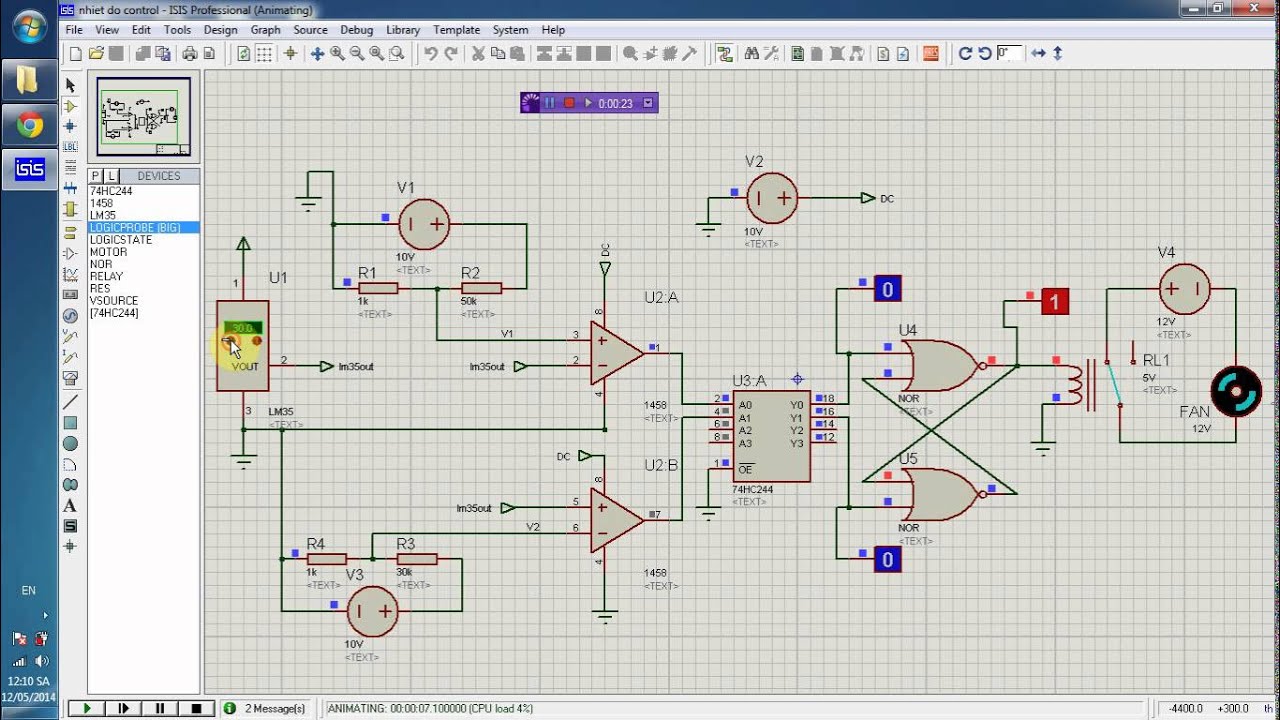The width and height of the screenshot is (1280, 720).
Task: Select the 2D Graphics Text 'A' tool
Action: pos(70,505)
